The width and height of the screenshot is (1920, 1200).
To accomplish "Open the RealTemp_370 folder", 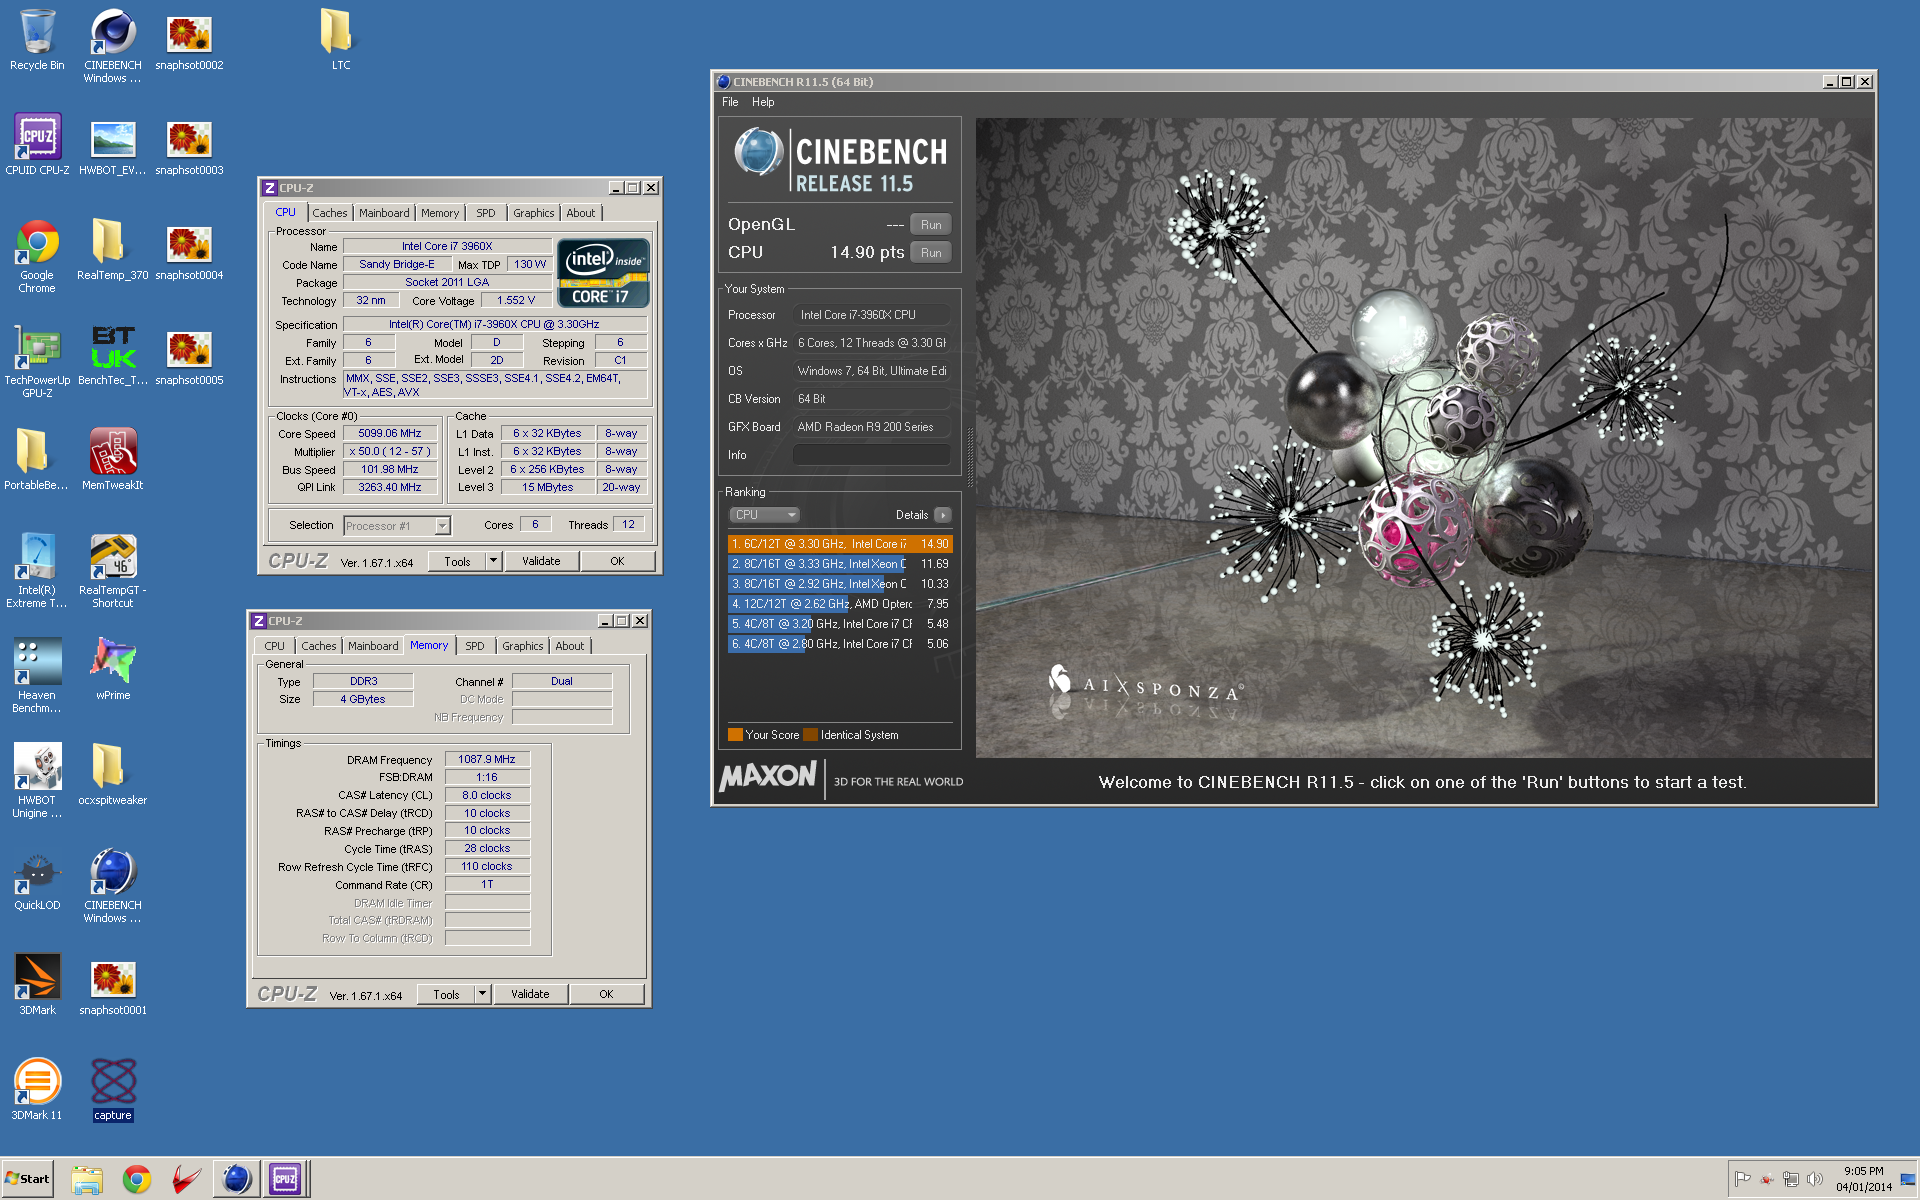I will (113, 250).
